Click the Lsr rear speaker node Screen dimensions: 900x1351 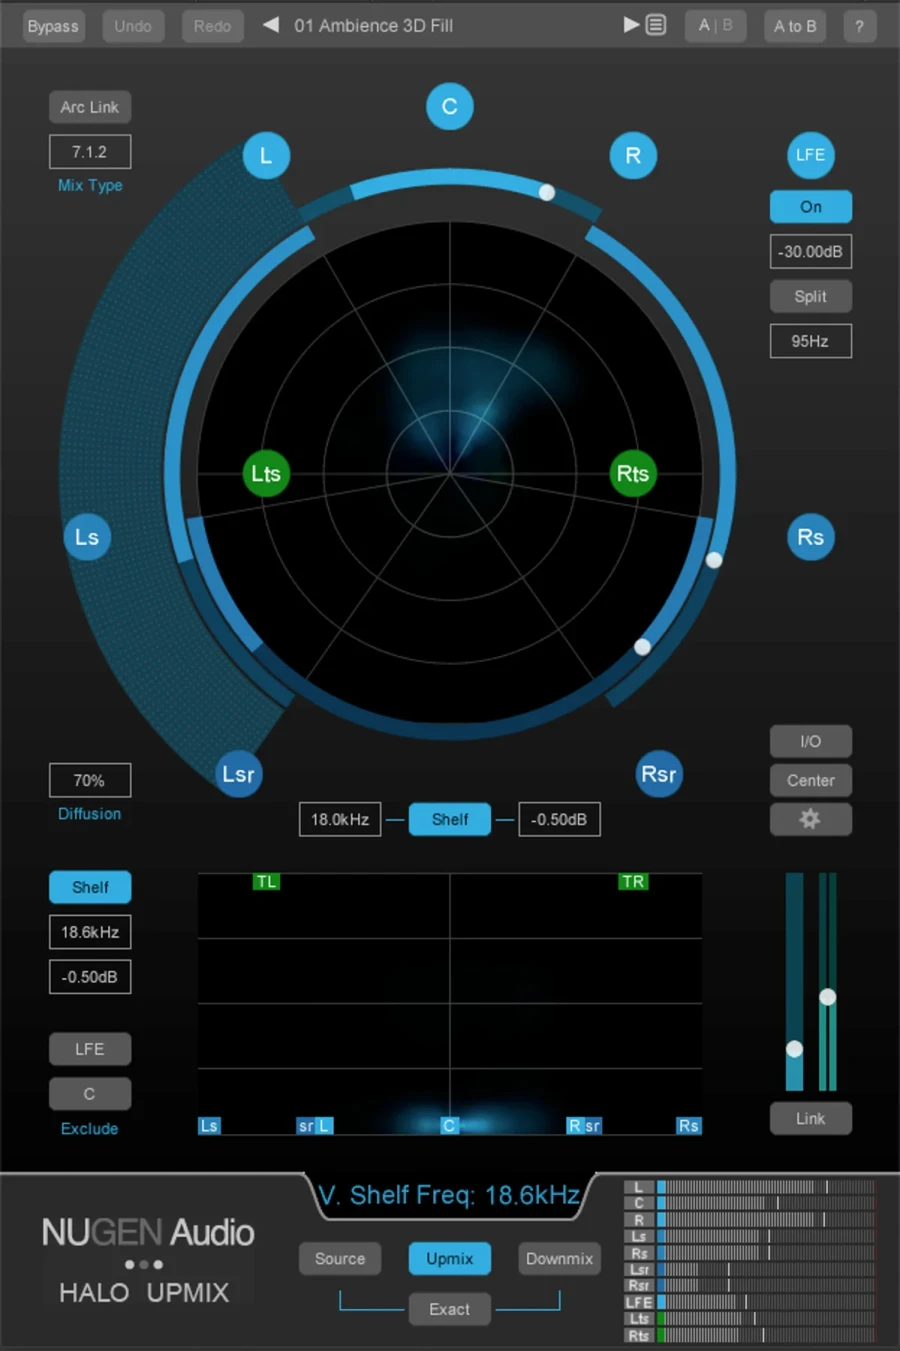point(238,774)
